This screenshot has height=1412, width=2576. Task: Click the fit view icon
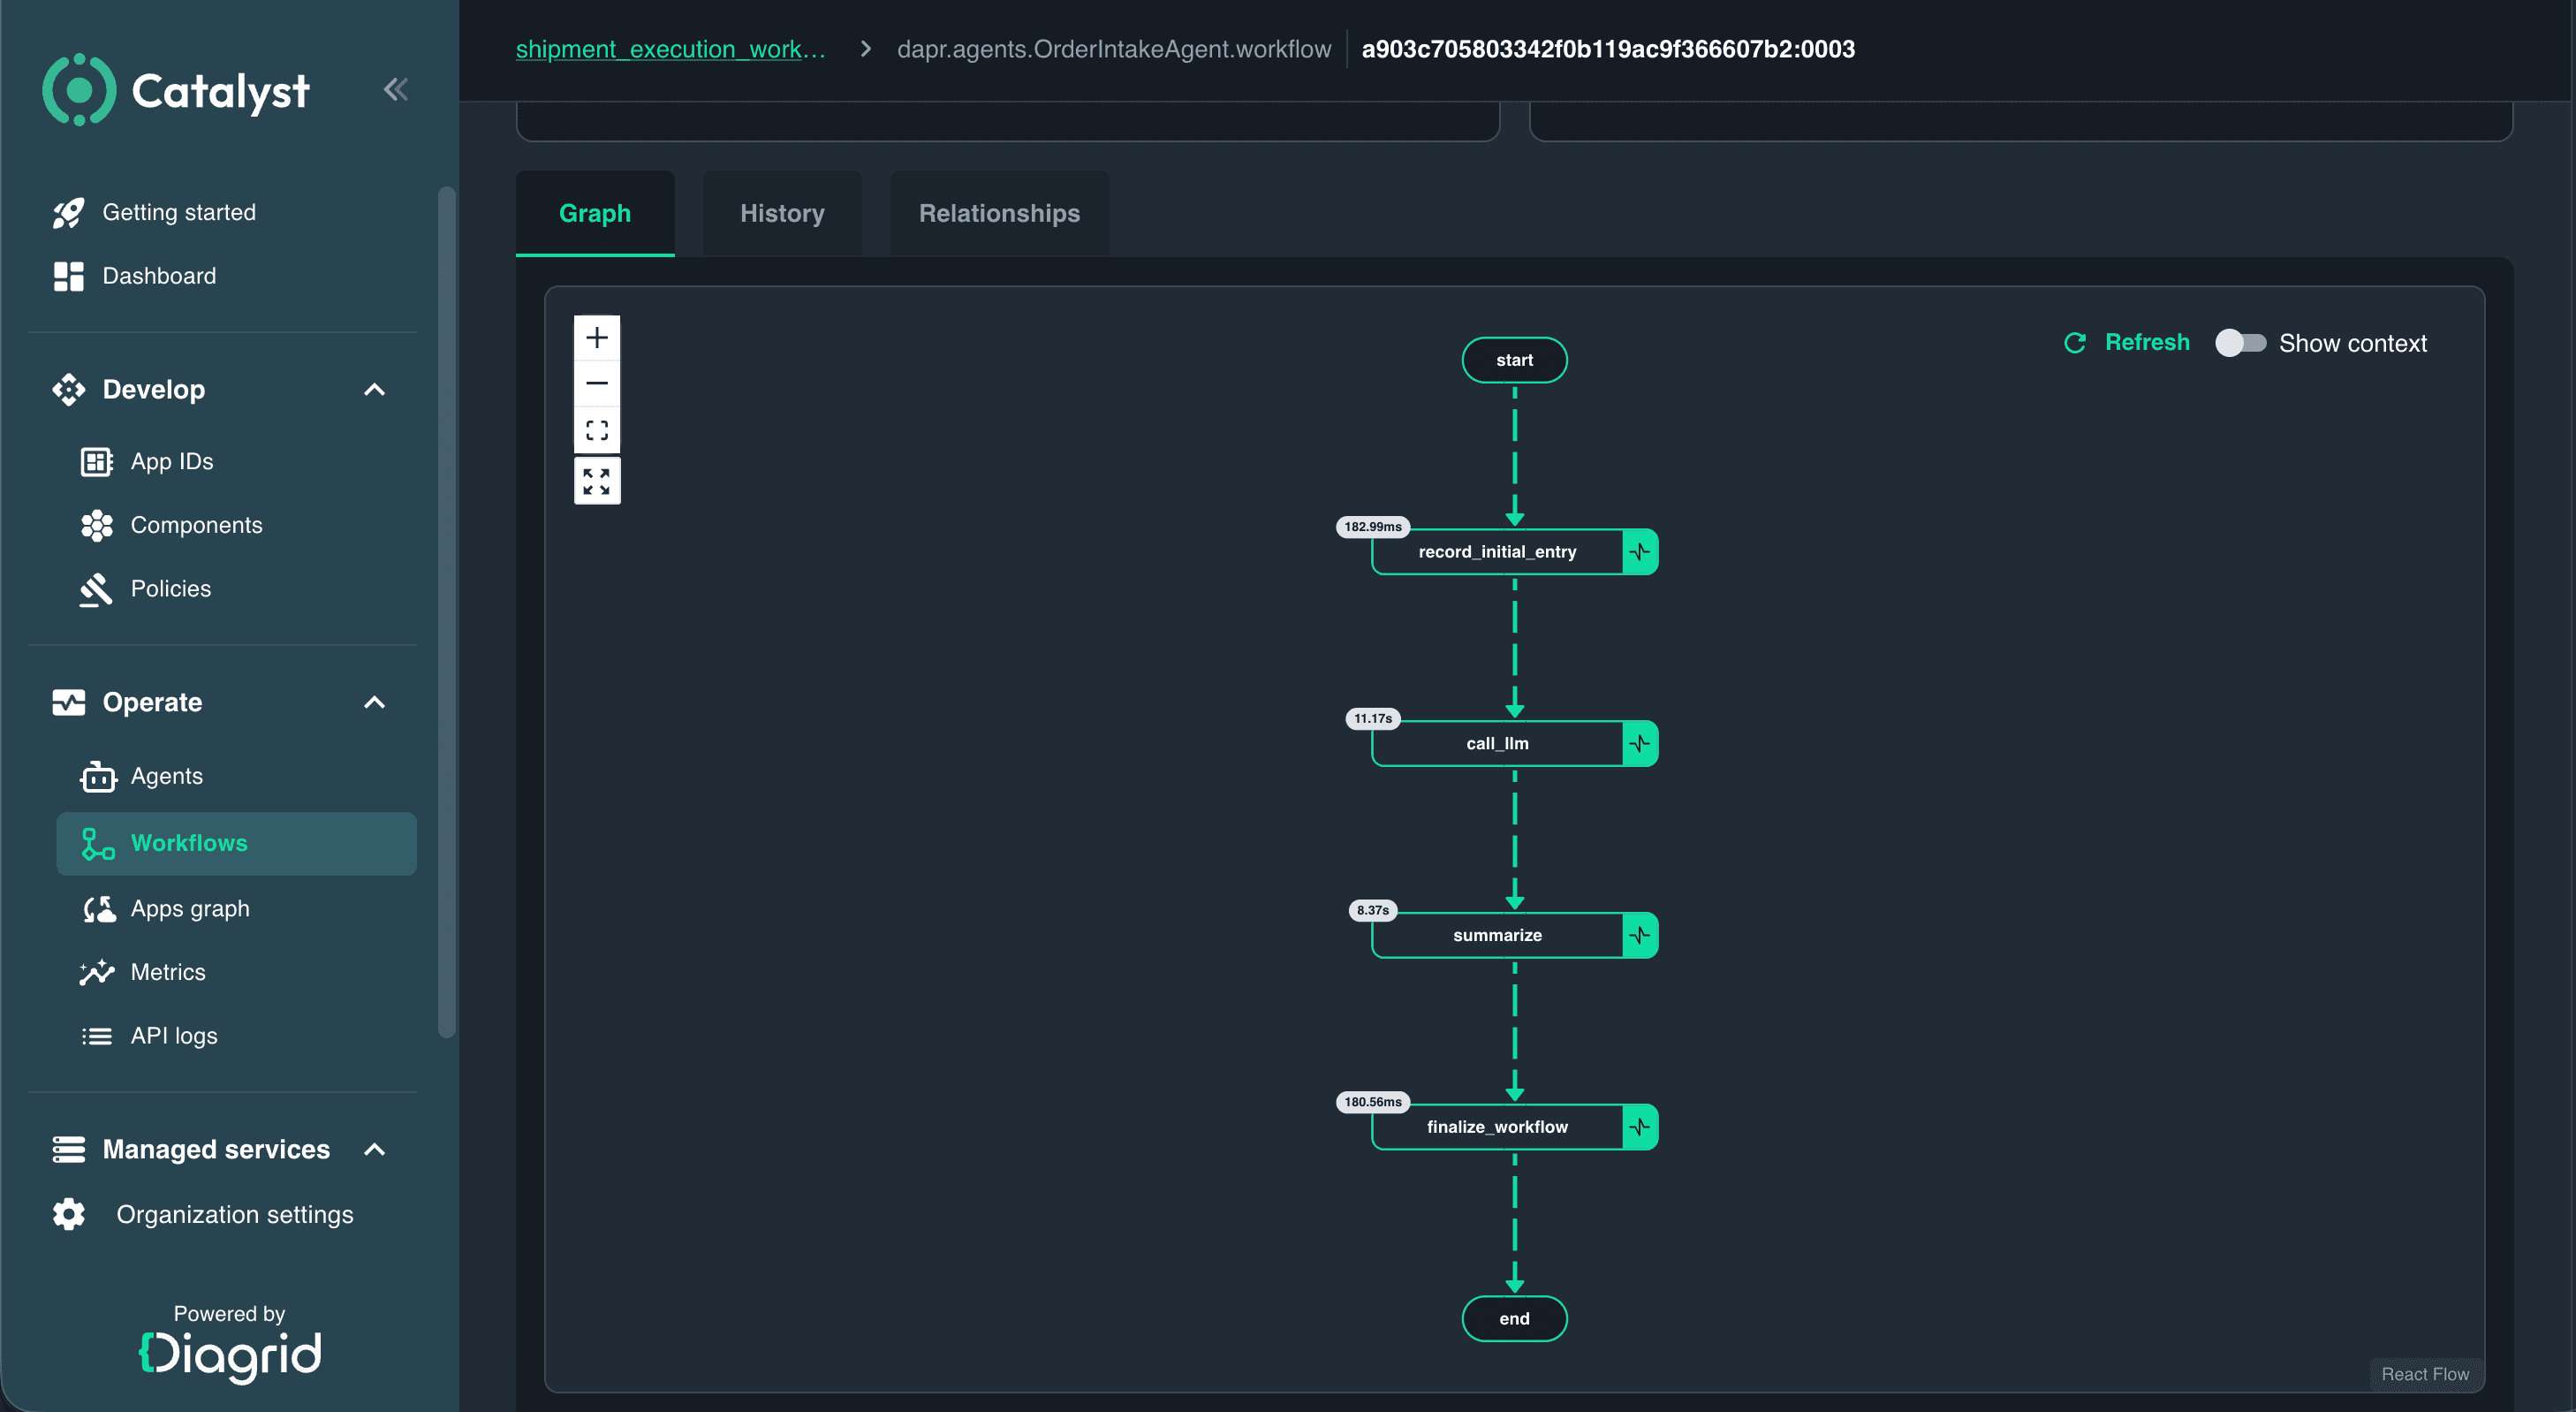597,430
